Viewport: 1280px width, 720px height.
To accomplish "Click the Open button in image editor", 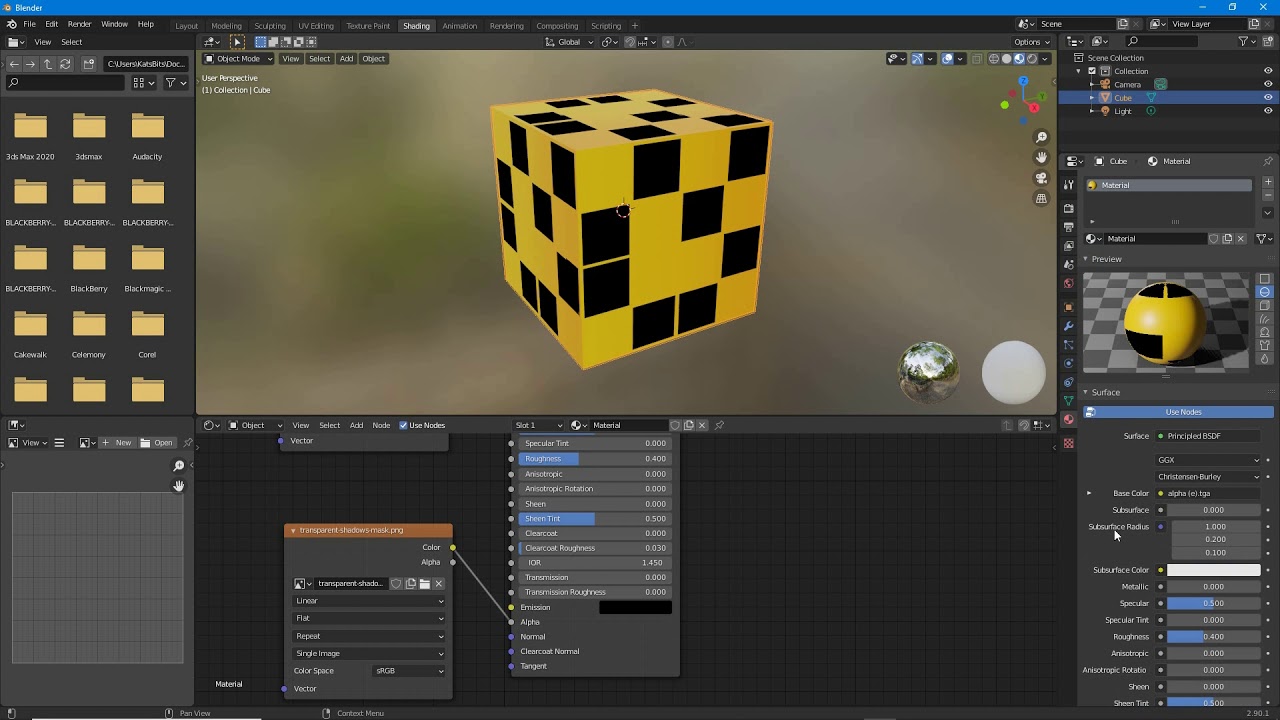I will 157,442.
